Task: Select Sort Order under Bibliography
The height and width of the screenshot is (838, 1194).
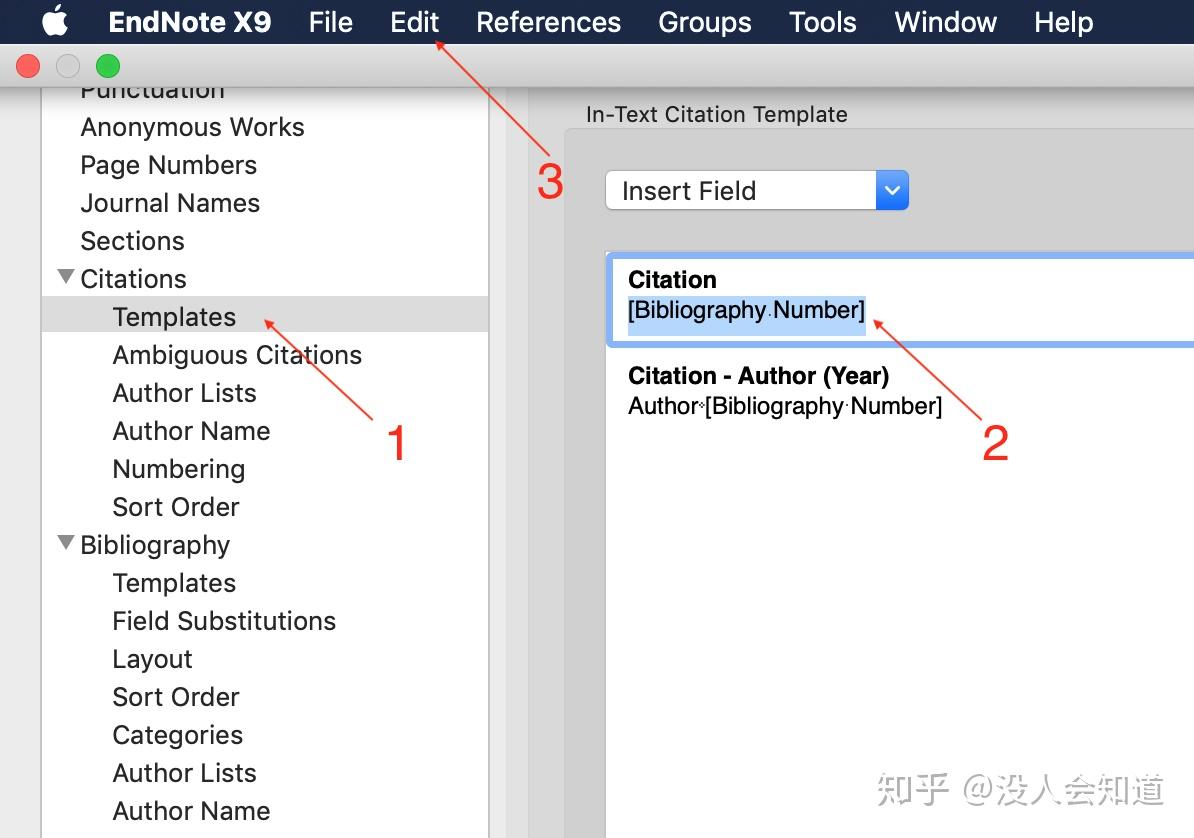Action: click(x=176, y=697)
